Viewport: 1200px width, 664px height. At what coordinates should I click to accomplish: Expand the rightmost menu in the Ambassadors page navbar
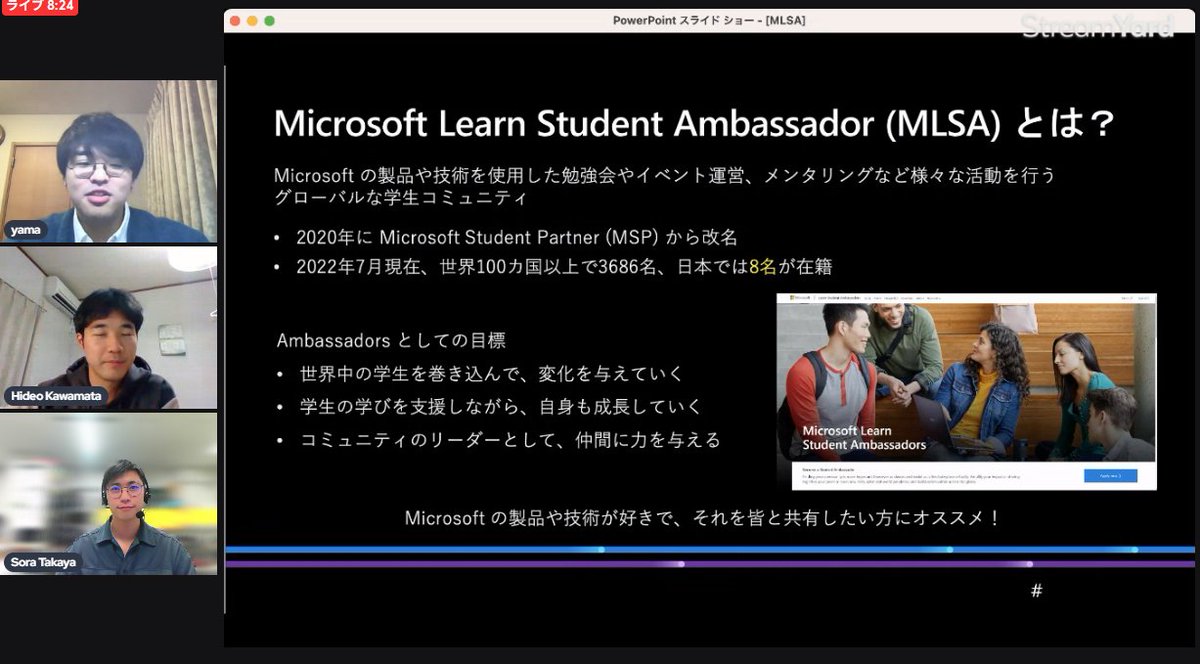933,297
